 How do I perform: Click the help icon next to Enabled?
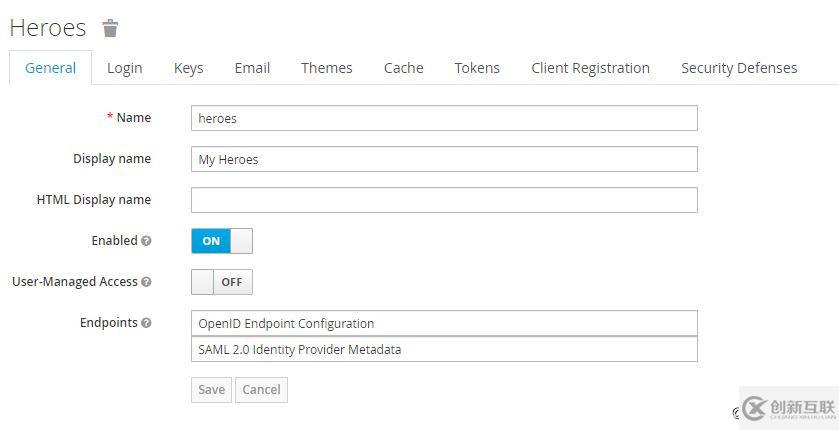pyautogui.click(x=146, y=241)
